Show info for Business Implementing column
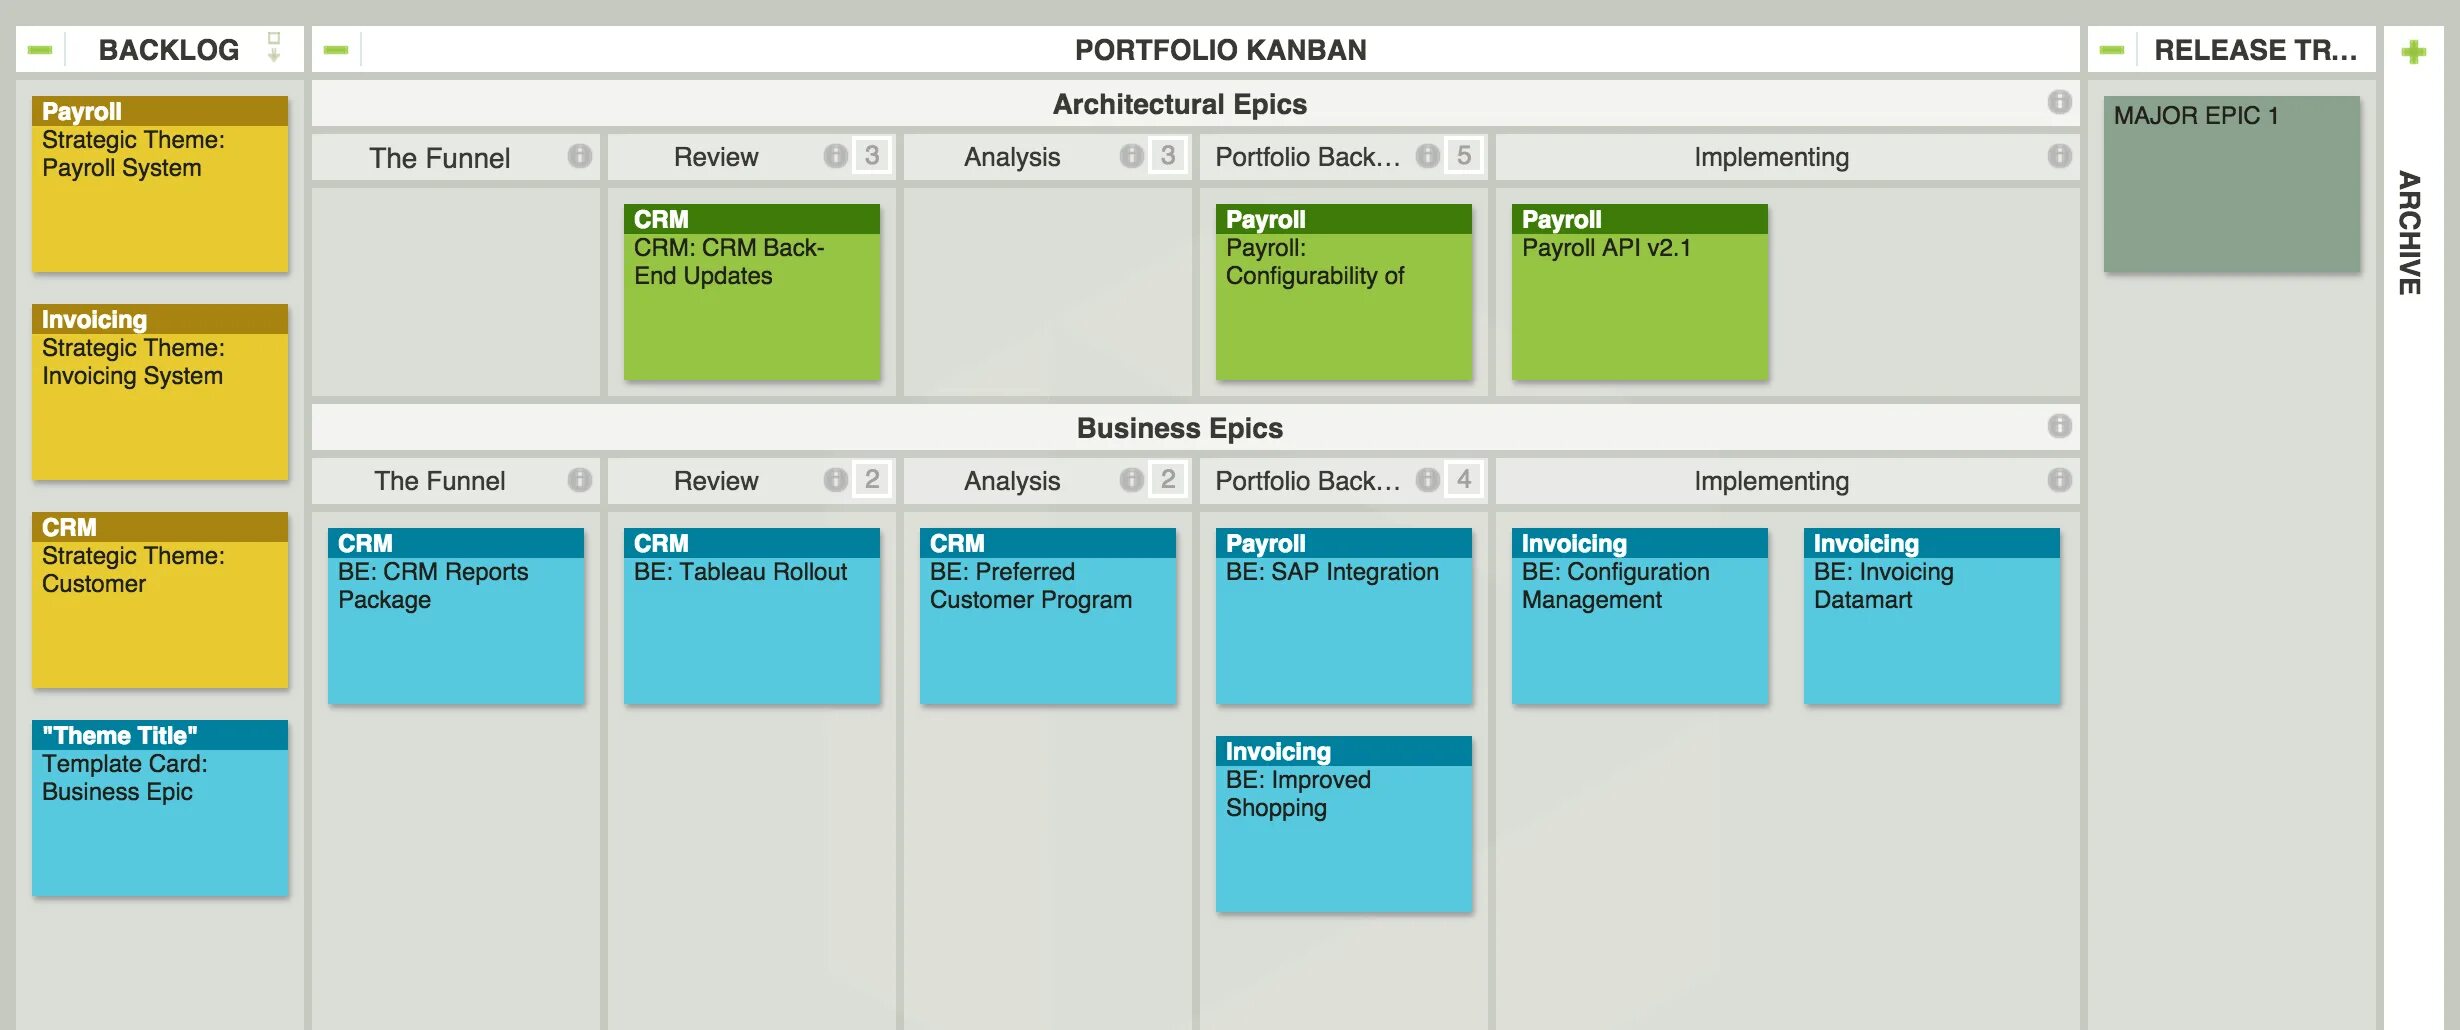This screenshot has height=1030, width=2460. click(x=2059, y=480)
